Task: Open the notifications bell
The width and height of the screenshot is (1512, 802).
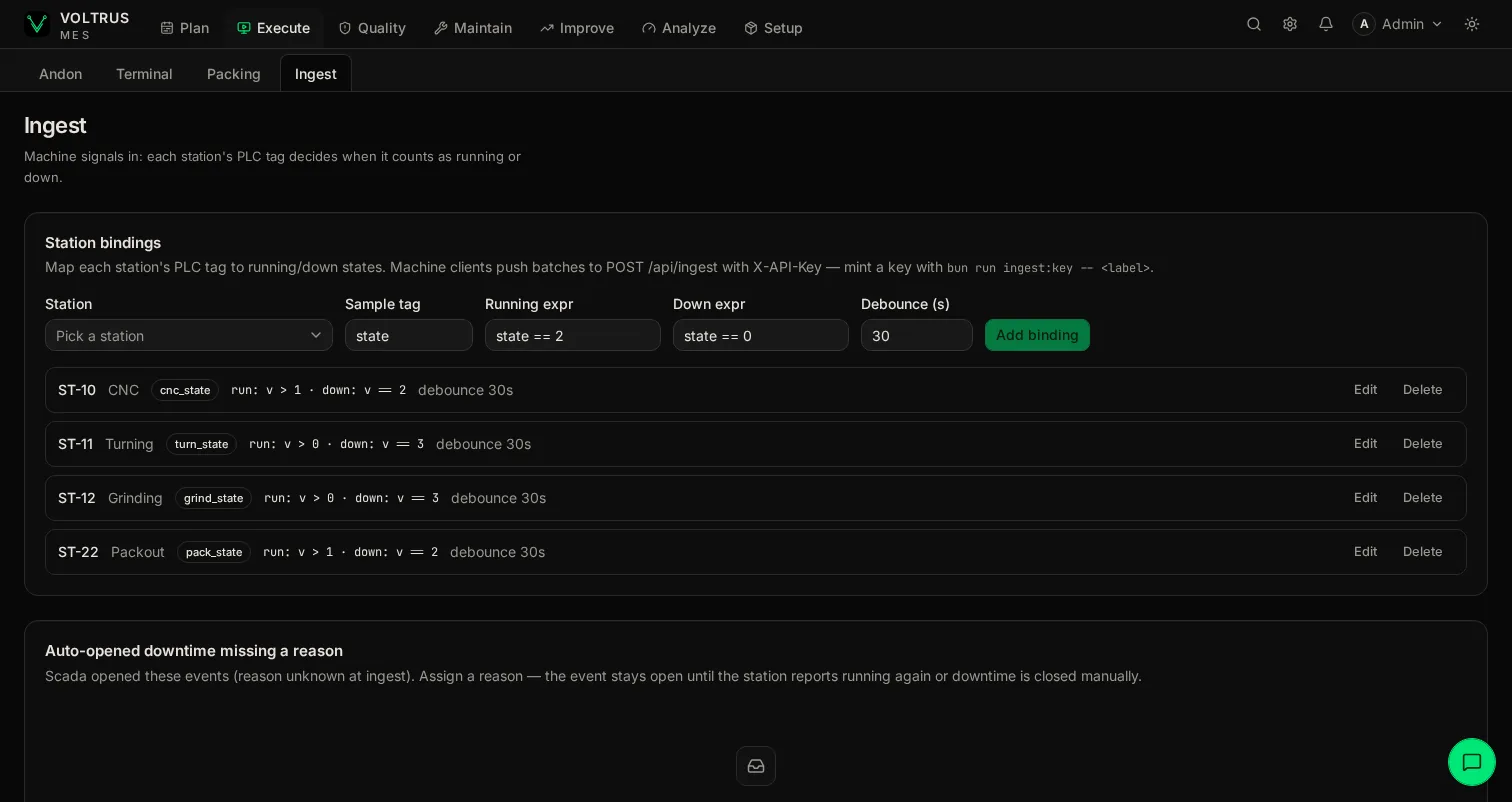Action: [1326, 24]
